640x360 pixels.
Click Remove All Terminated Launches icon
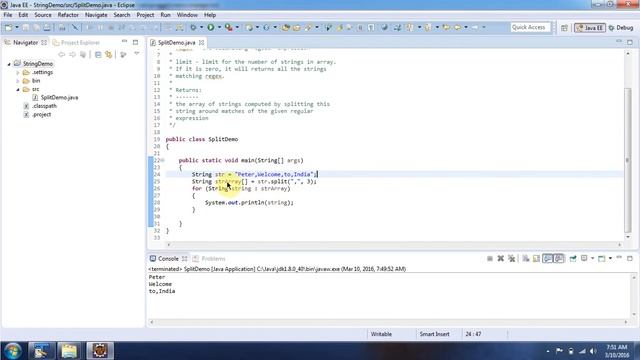tap(511, 258)
